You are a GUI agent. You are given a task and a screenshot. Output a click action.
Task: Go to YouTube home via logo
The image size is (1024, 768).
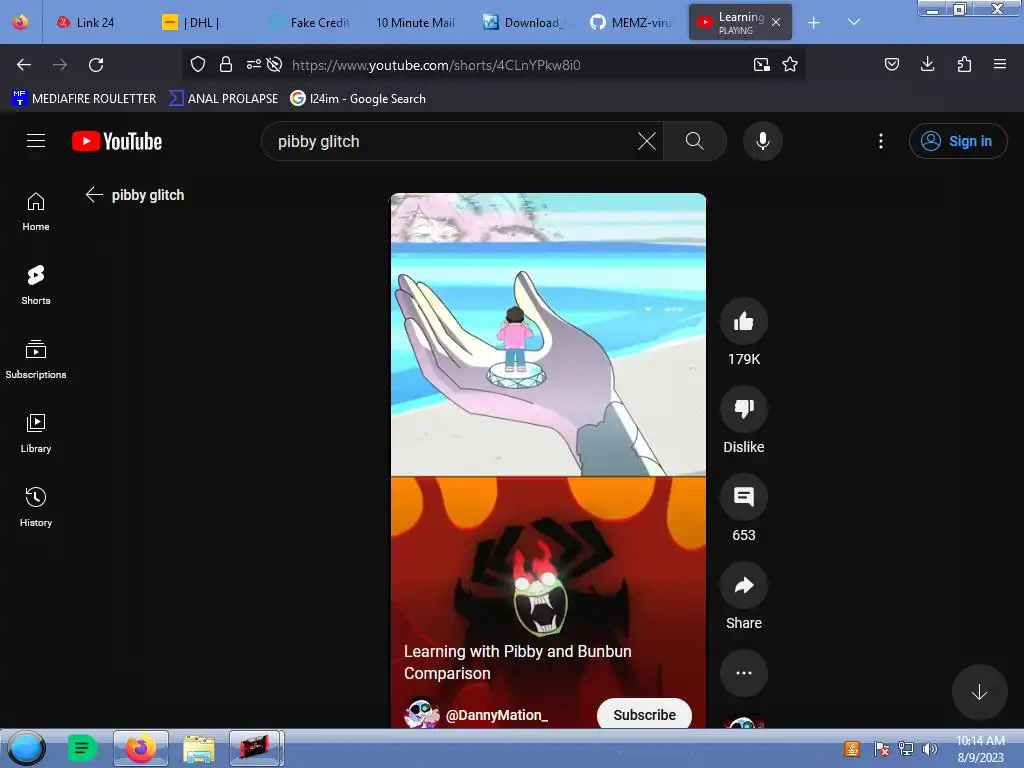pos(117,141)
